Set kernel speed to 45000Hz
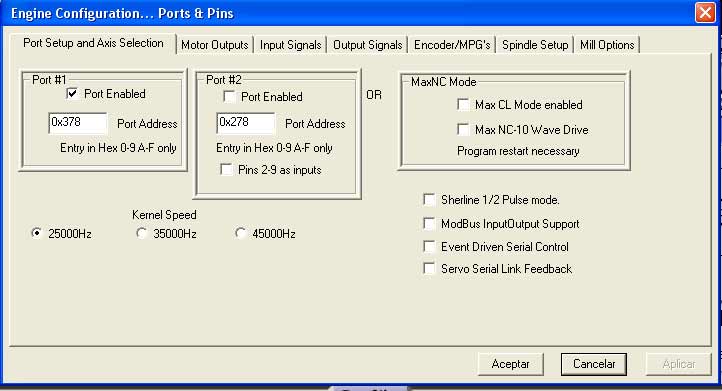This screenshot has width=722, height=391. (x=240, y=233)
